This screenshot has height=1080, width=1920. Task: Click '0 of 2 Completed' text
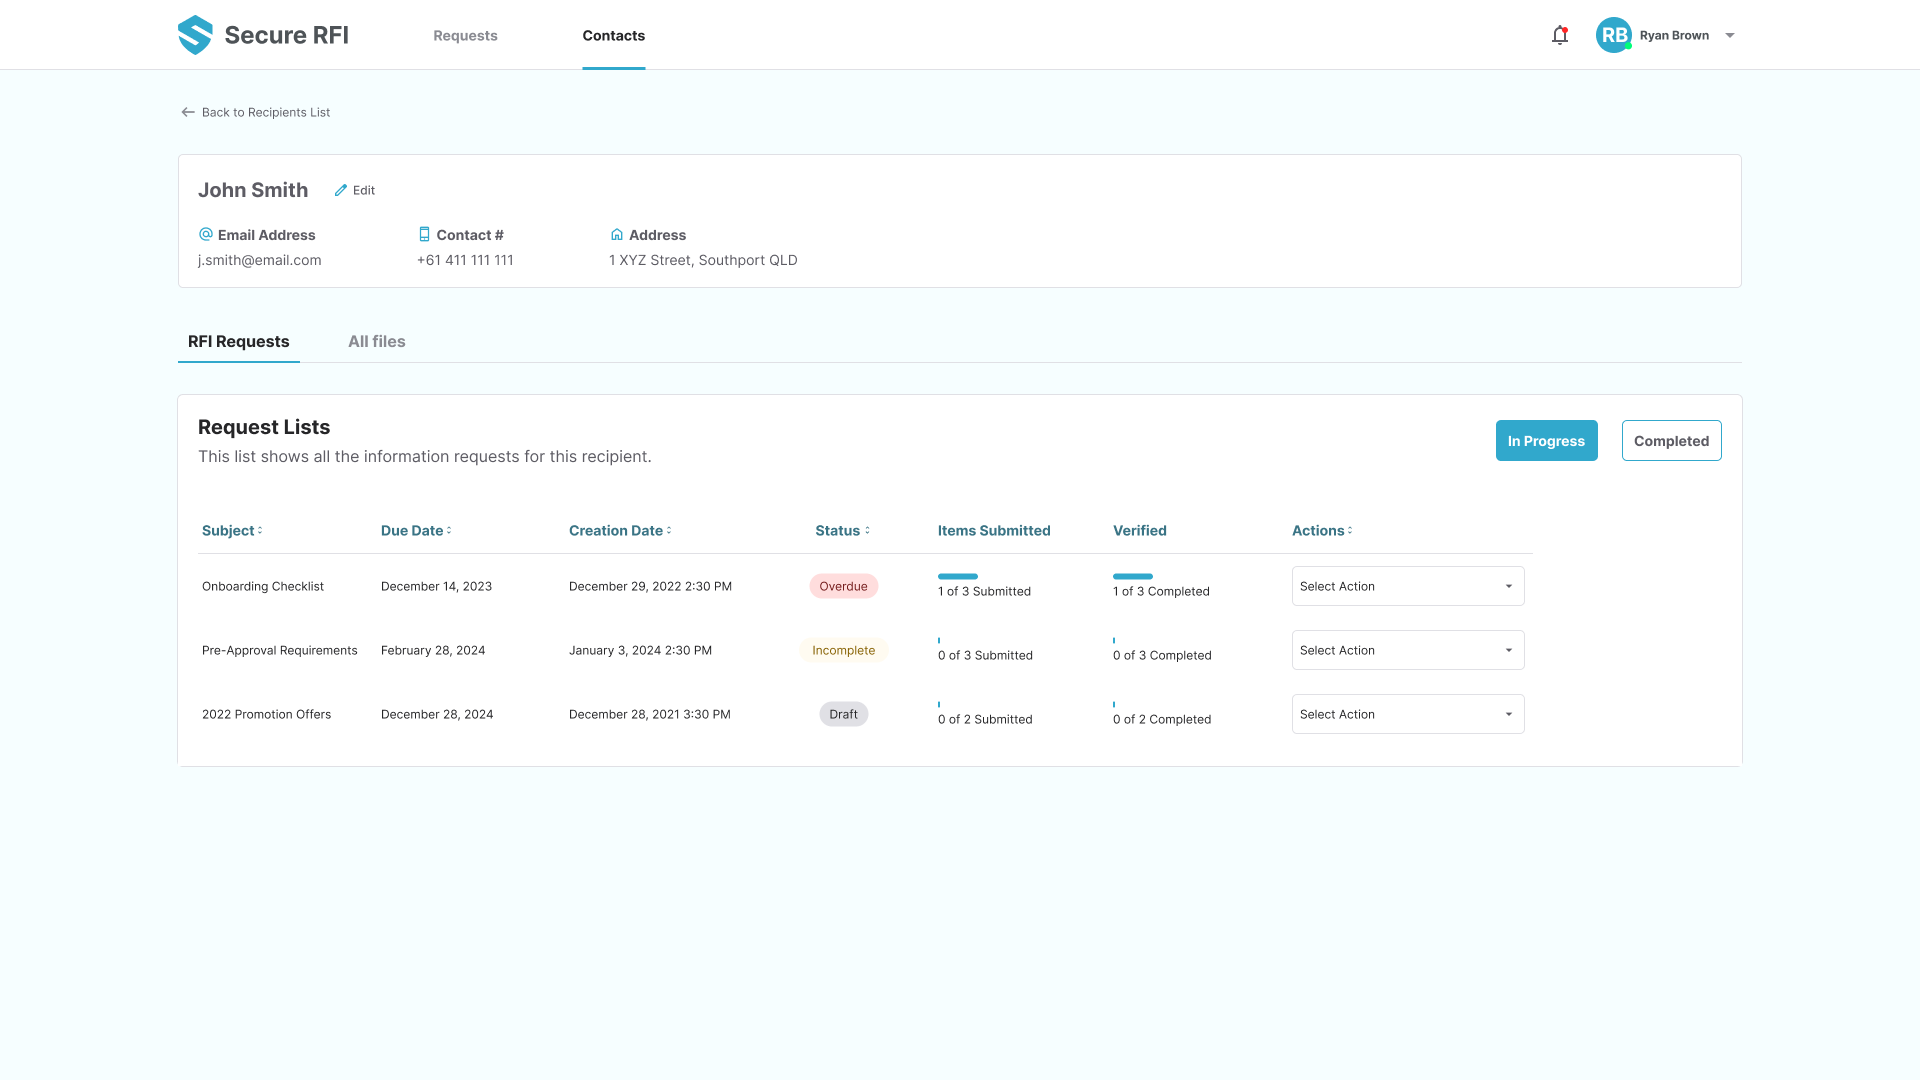tap(1162, 719)
